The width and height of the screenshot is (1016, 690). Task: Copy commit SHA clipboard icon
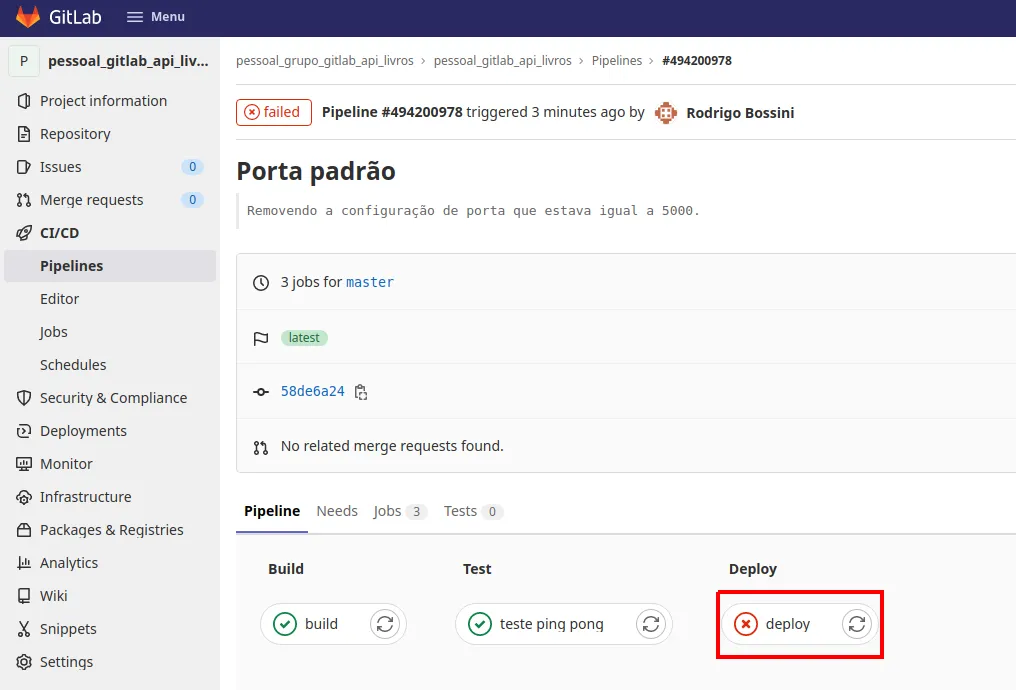pos(361,392)
